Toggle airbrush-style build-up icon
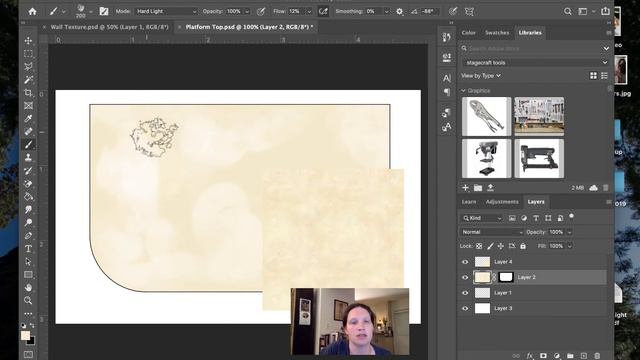Screen dimensions: 640x360 pos(323,11)
